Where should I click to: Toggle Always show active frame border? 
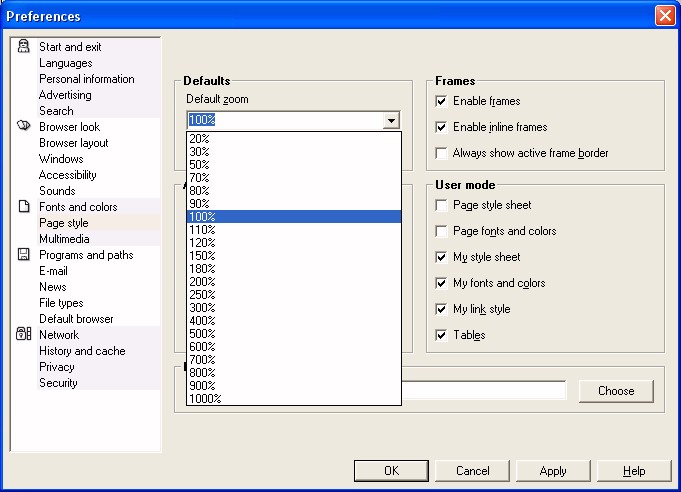(x=442, y=153)
